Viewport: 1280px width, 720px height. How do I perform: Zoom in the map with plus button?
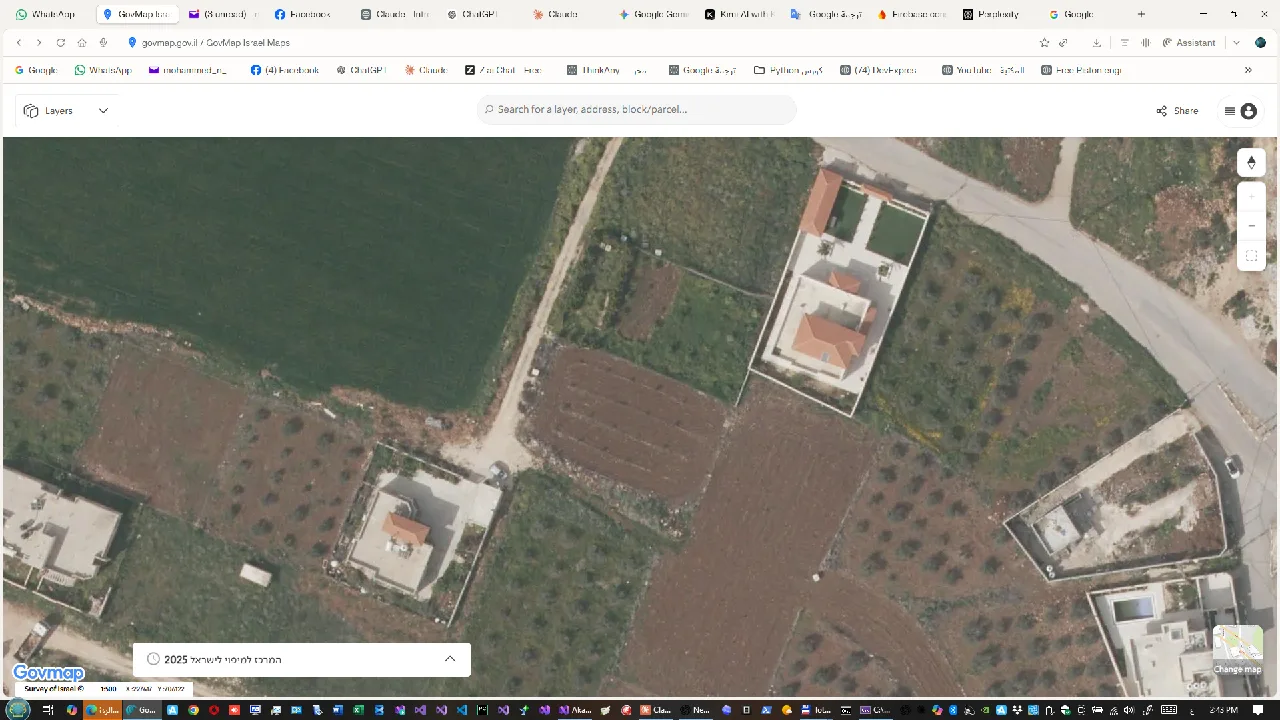point(1251,197)
